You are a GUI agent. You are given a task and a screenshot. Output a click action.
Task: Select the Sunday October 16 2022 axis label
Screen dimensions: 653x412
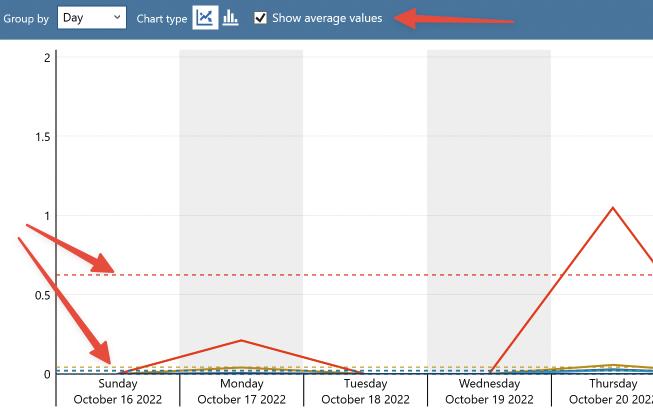click(117, 391)
